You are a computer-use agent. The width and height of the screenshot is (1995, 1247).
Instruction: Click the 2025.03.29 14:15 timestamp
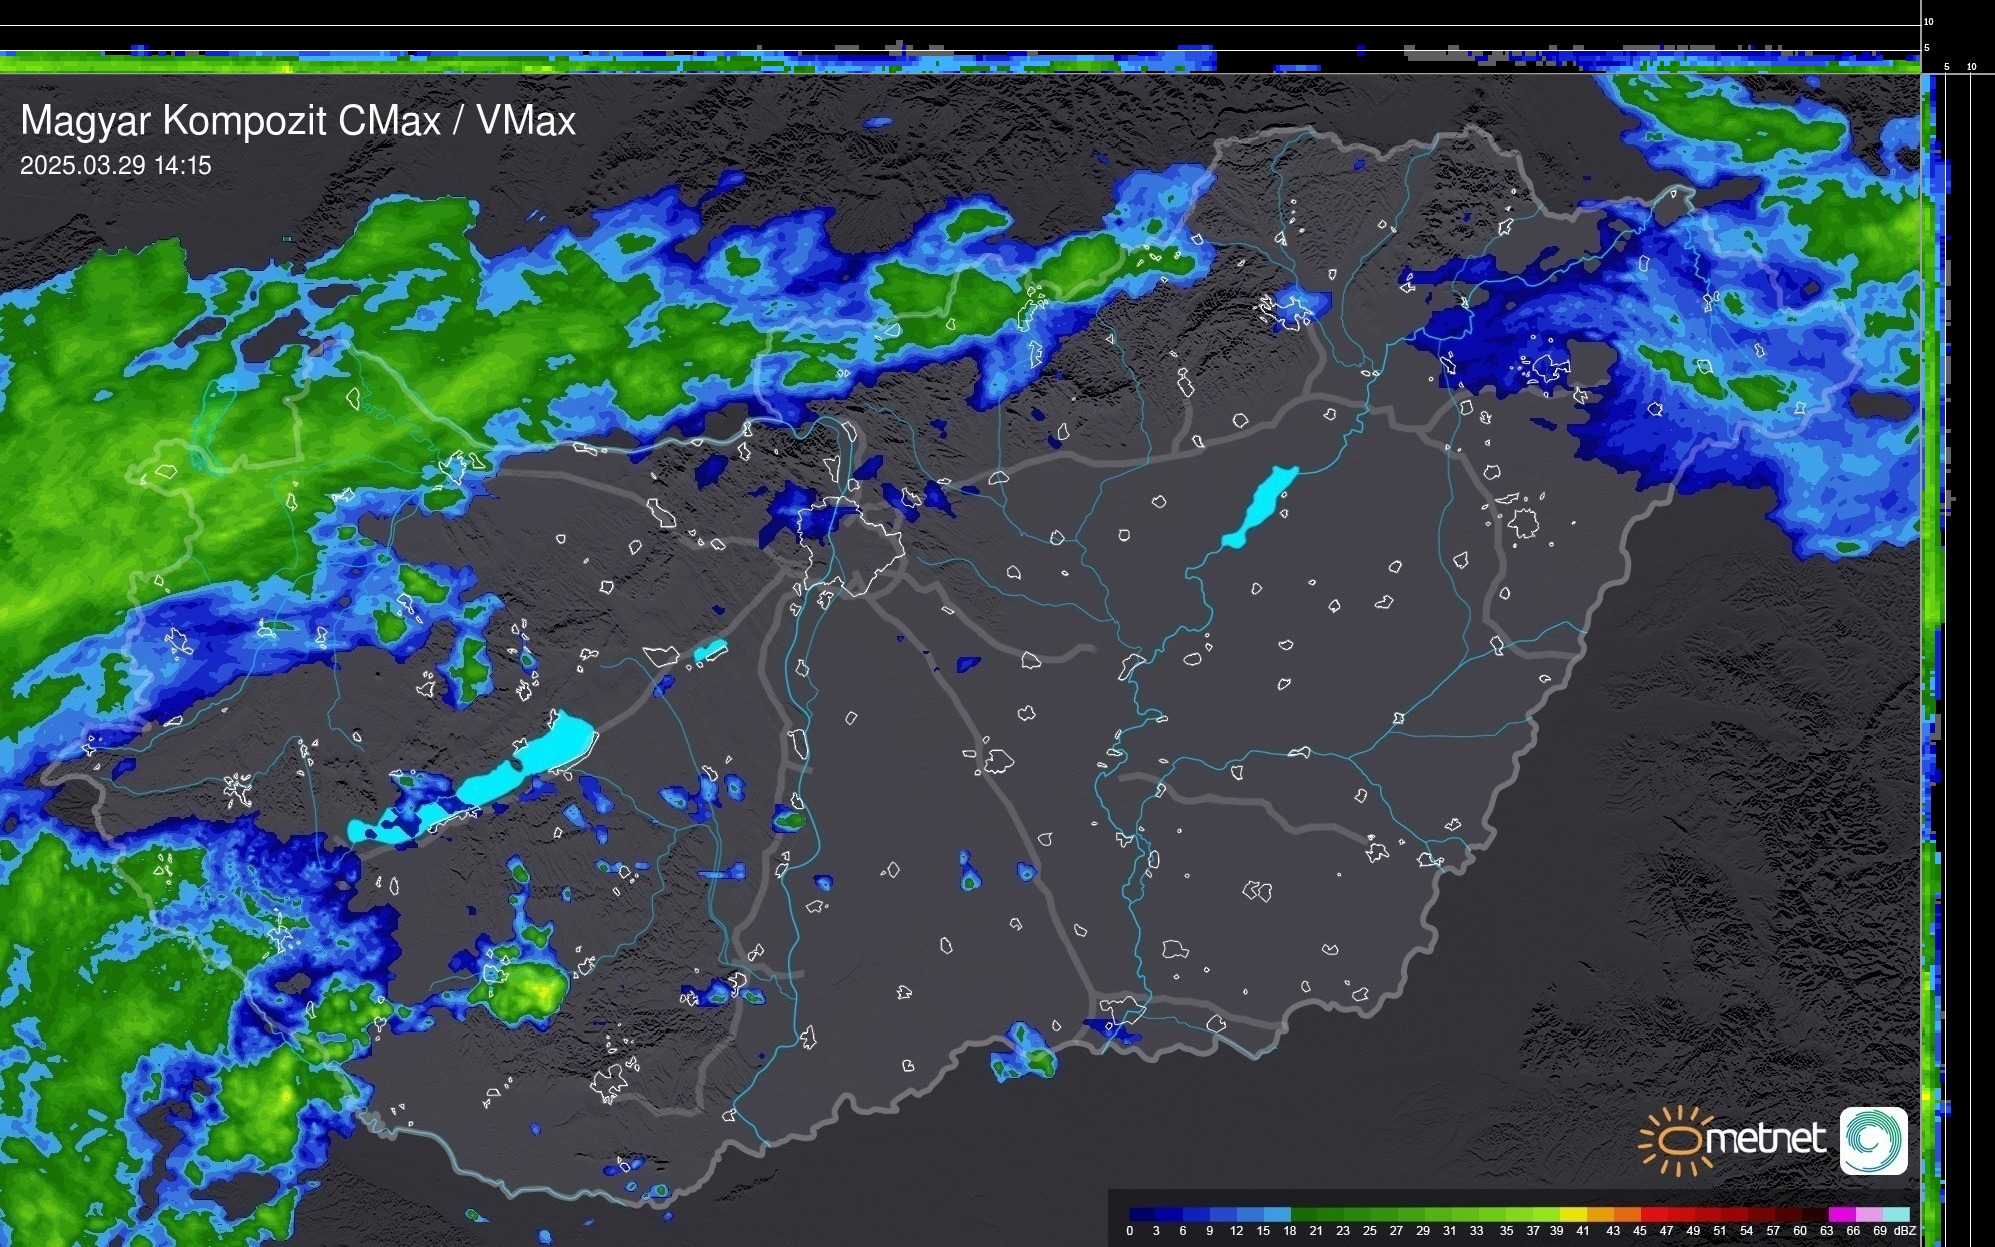click(x=116, y=166)
